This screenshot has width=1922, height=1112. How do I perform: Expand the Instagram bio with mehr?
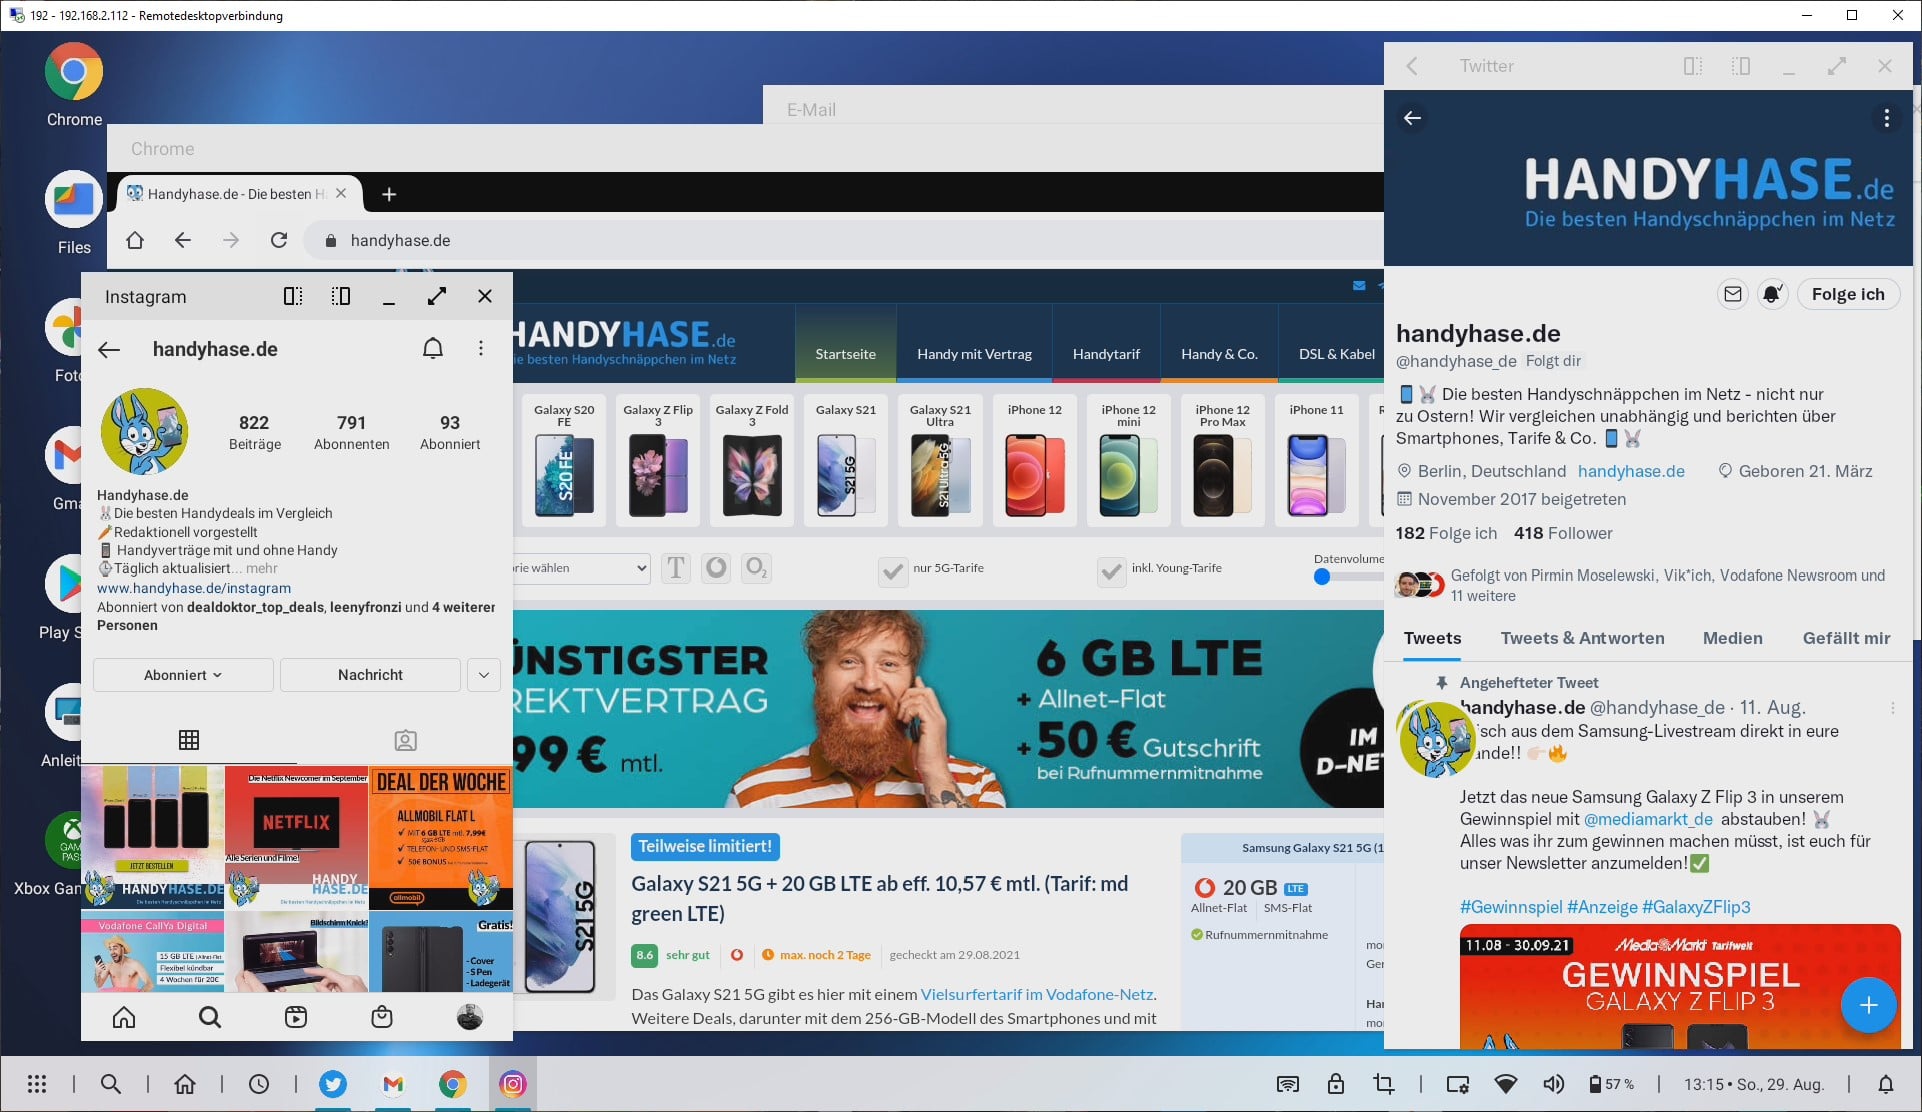point(262,568)
